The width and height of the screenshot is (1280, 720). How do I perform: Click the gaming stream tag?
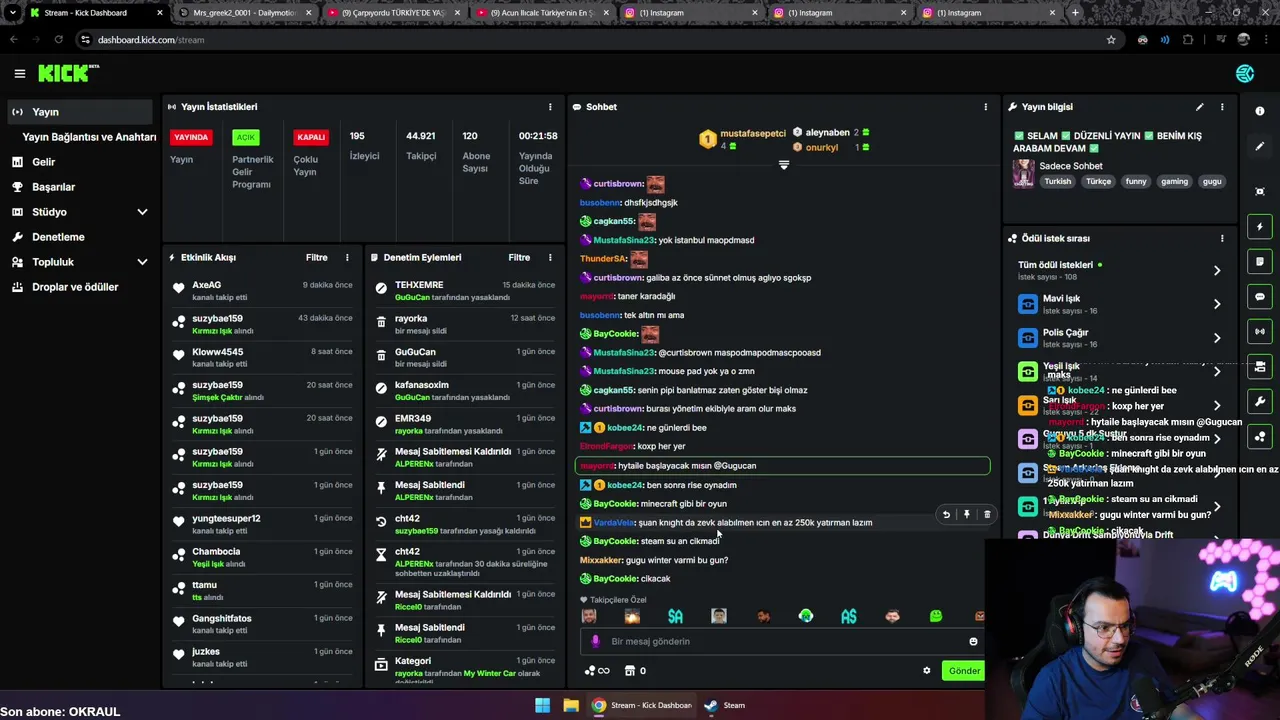pos(1174,182)
